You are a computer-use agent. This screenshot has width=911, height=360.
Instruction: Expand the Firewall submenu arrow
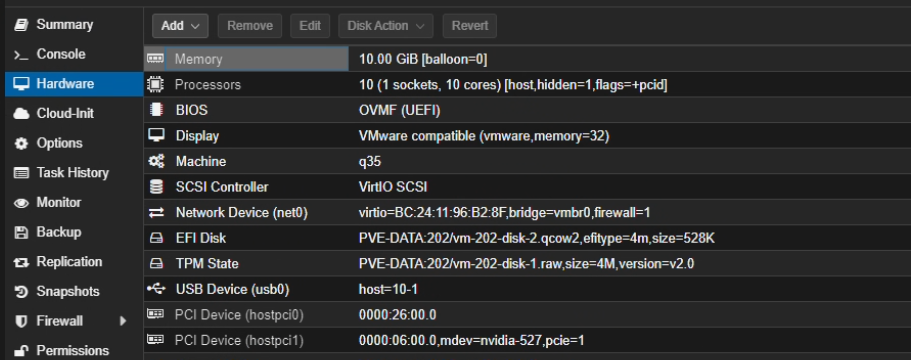coord(123,321)
